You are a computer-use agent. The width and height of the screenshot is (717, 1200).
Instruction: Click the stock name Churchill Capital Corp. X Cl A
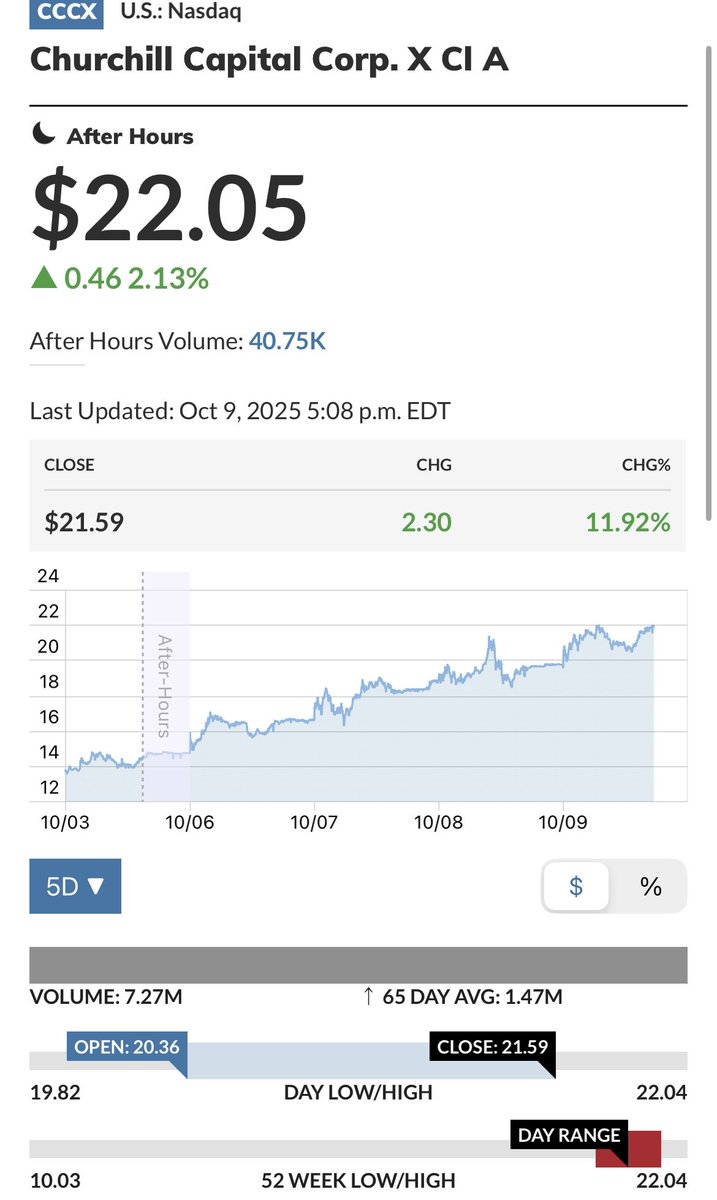(270, 59)
